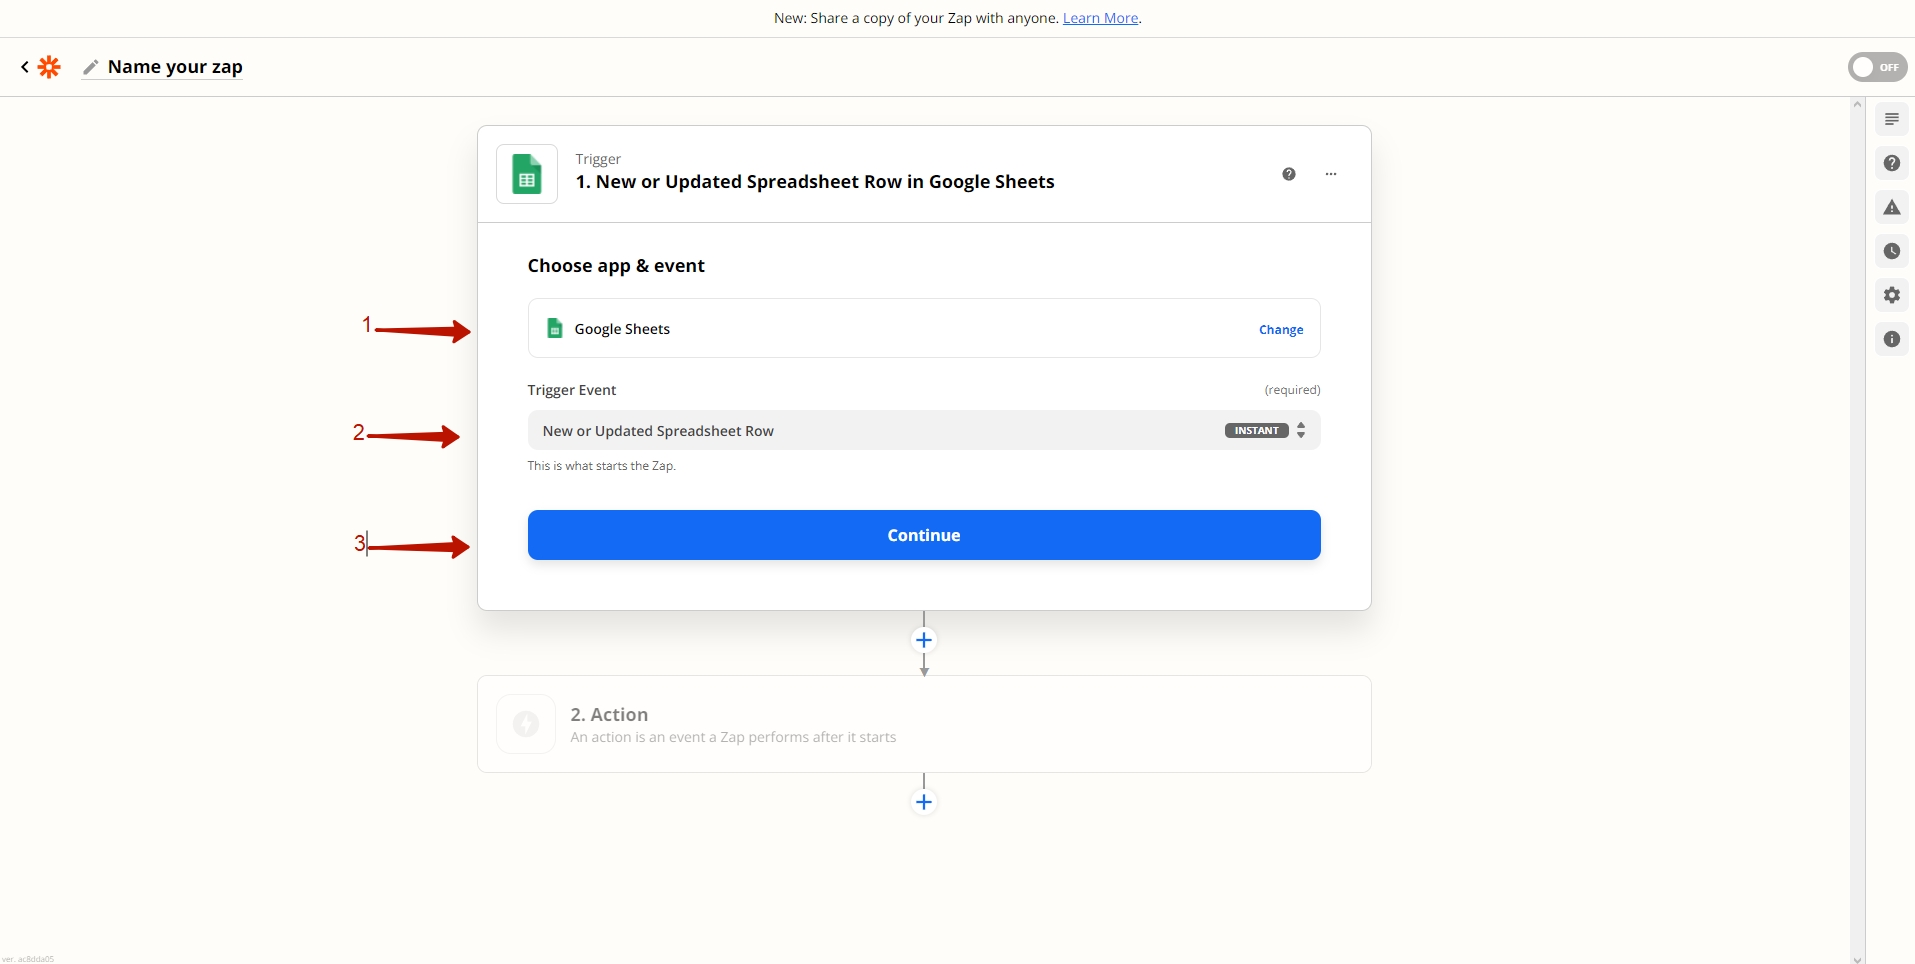
Task: Click the Name your zap title field
Action: point(175,67)
